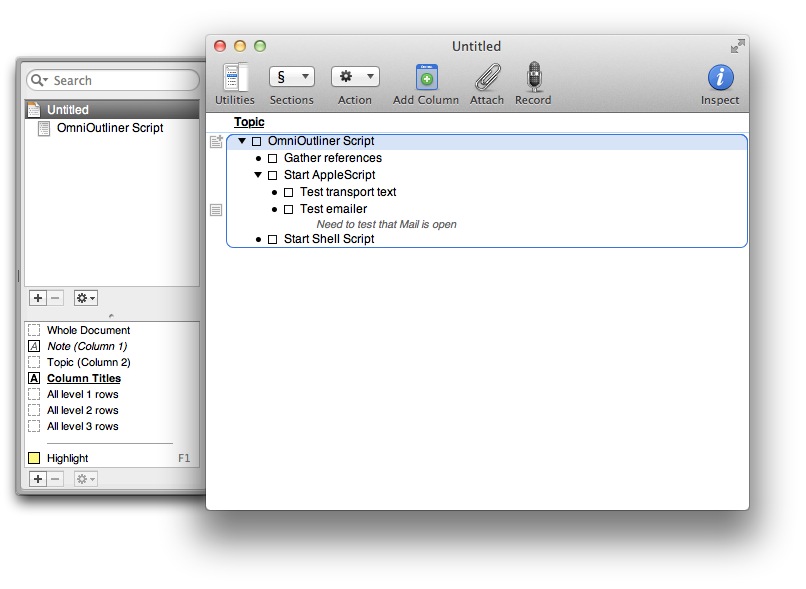Click the style chit for Topic (Column 2)
Image resolution: width=806 pixels, height=589 pixels.
pyautogui.click(x=34, y=362)
